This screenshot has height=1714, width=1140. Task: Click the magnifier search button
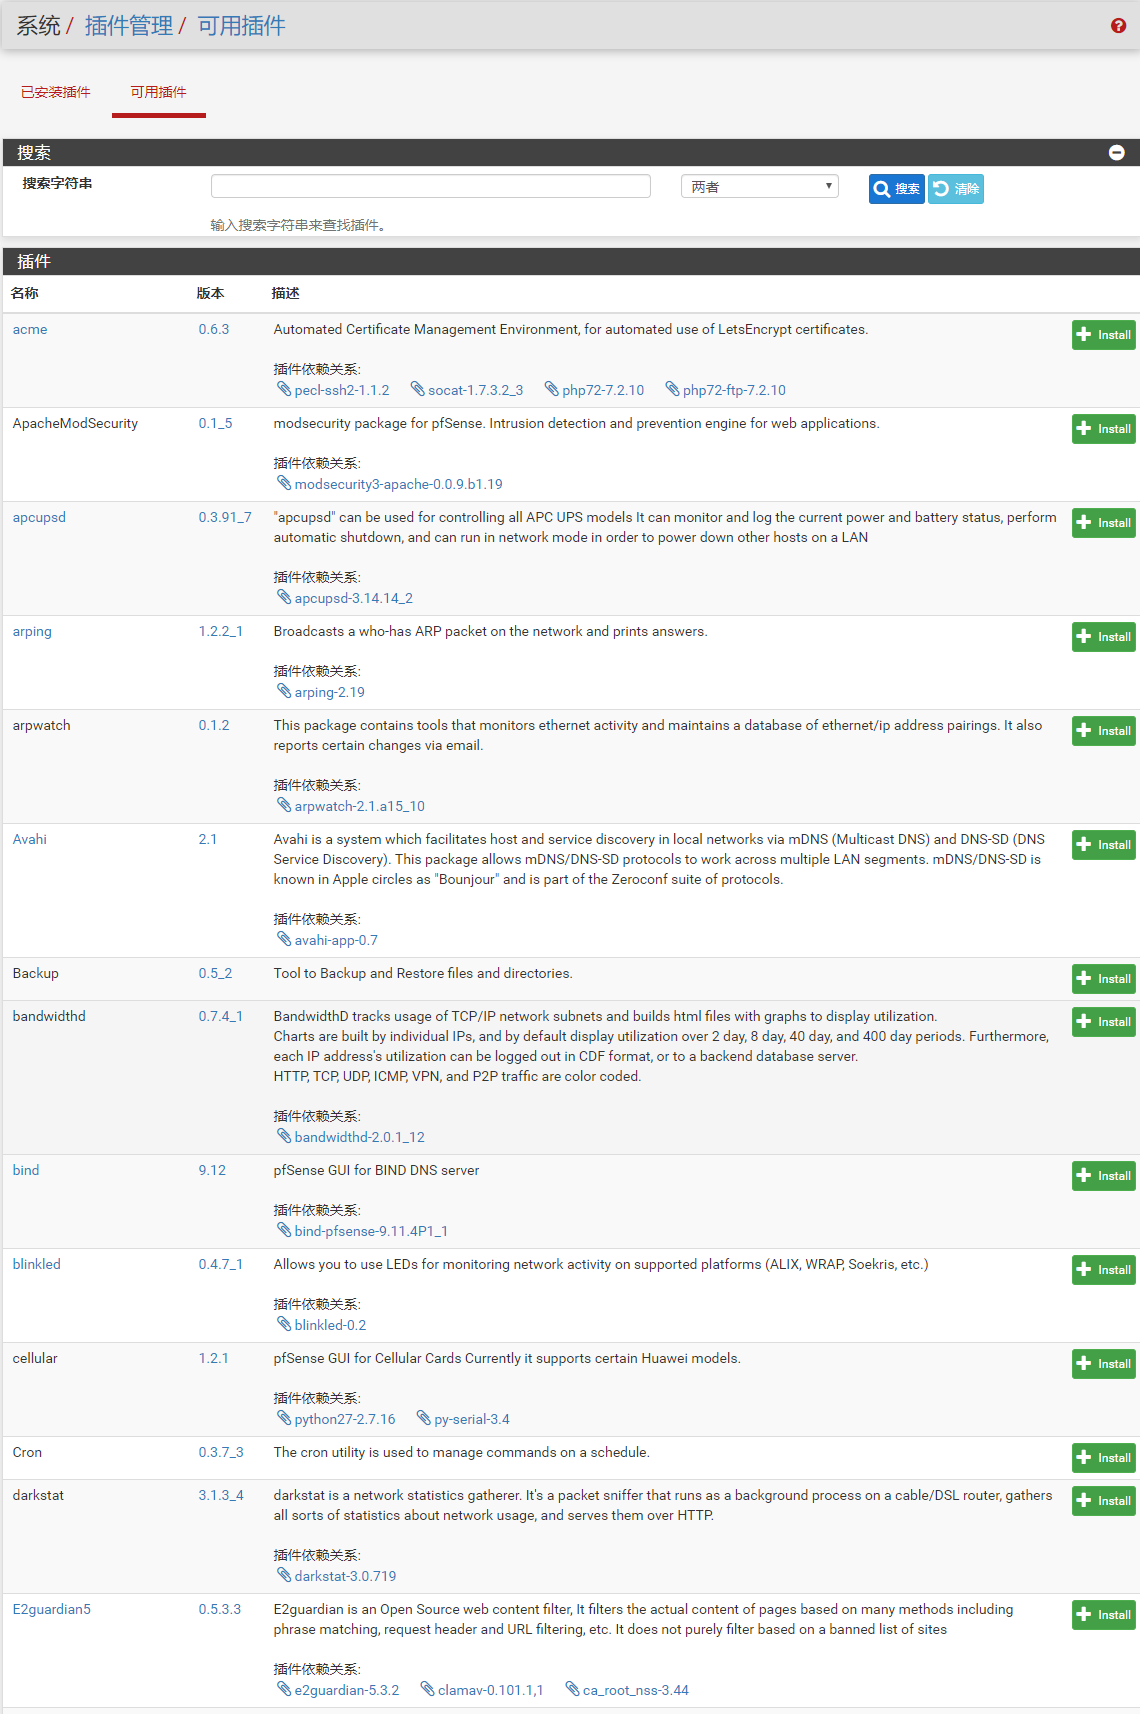click(x=896, y=189)
